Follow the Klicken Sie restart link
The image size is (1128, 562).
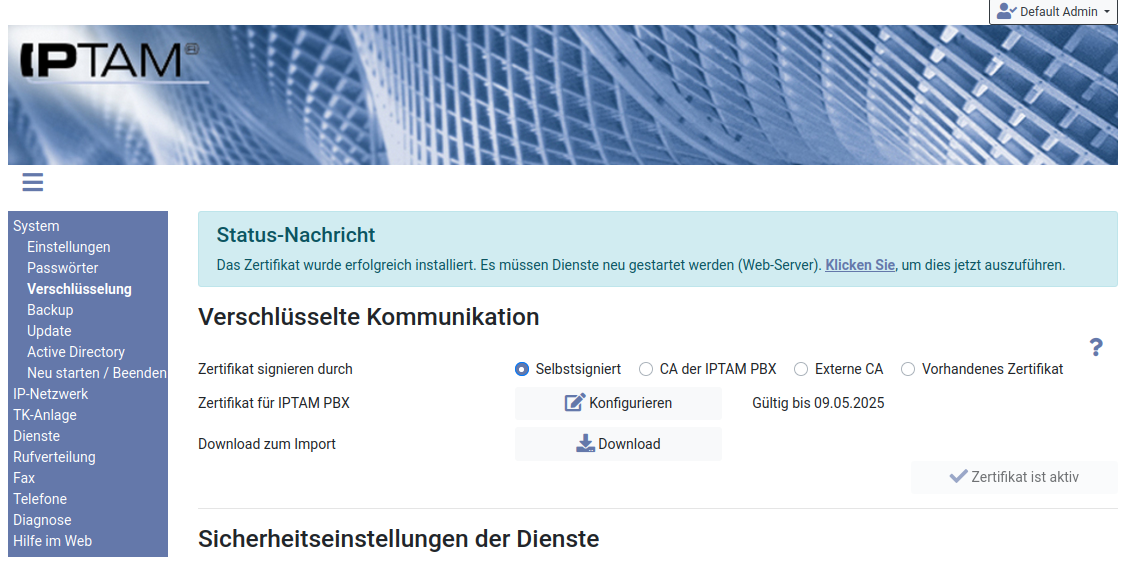click(x=860, y=265)
